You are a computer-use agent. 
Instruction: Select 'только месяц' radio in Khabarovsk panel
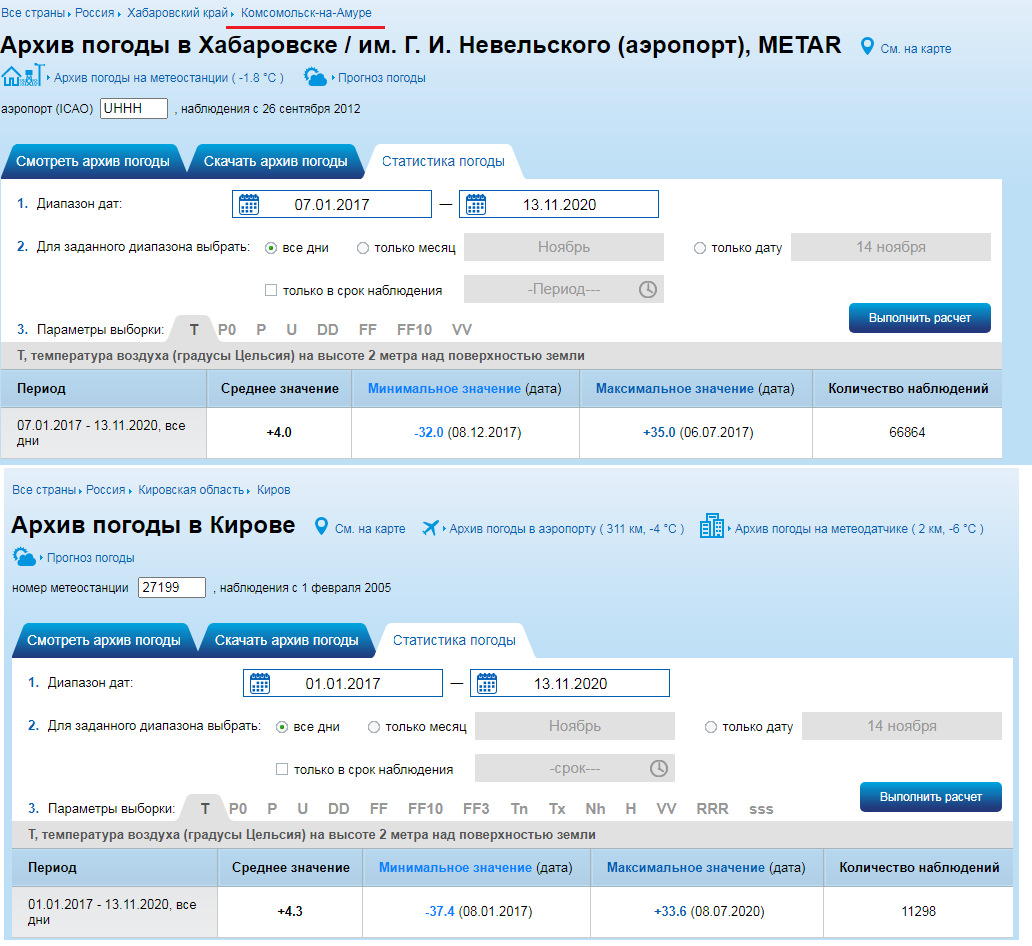pyautogui.click(x=363, y=248)
